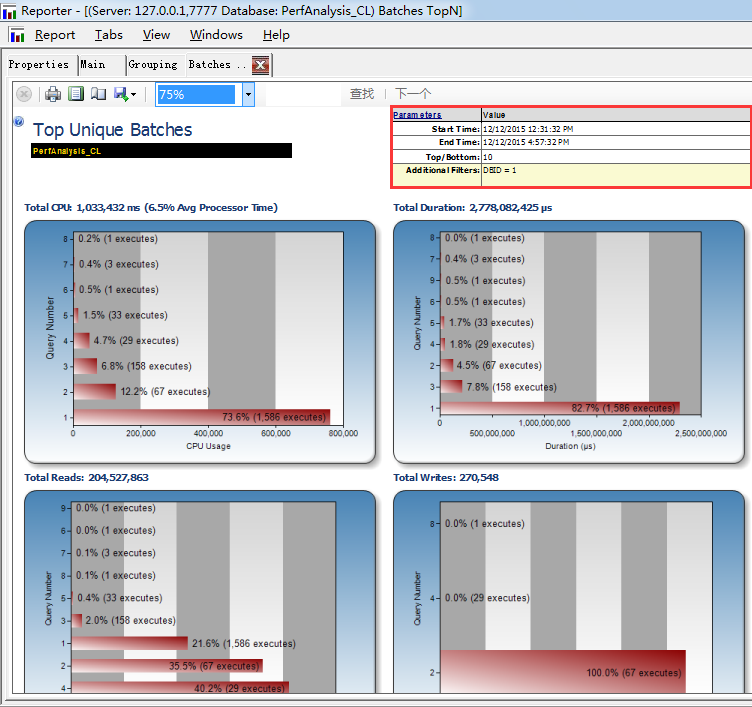Open the Help menu

pyautogui.click(x=276, y=35)
